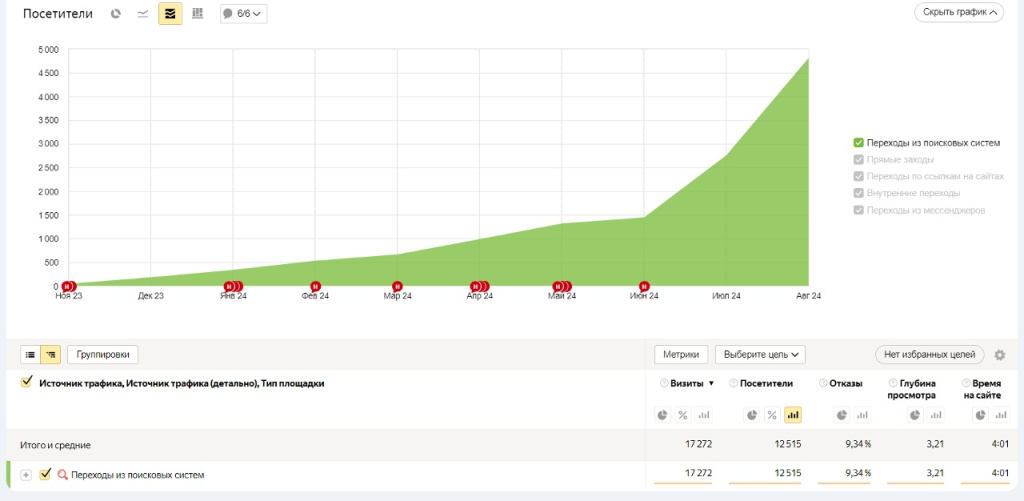Toggle the Прямые заходы legend checkbox
This screenshot has height=501, width=1024.
coord(858,159)
